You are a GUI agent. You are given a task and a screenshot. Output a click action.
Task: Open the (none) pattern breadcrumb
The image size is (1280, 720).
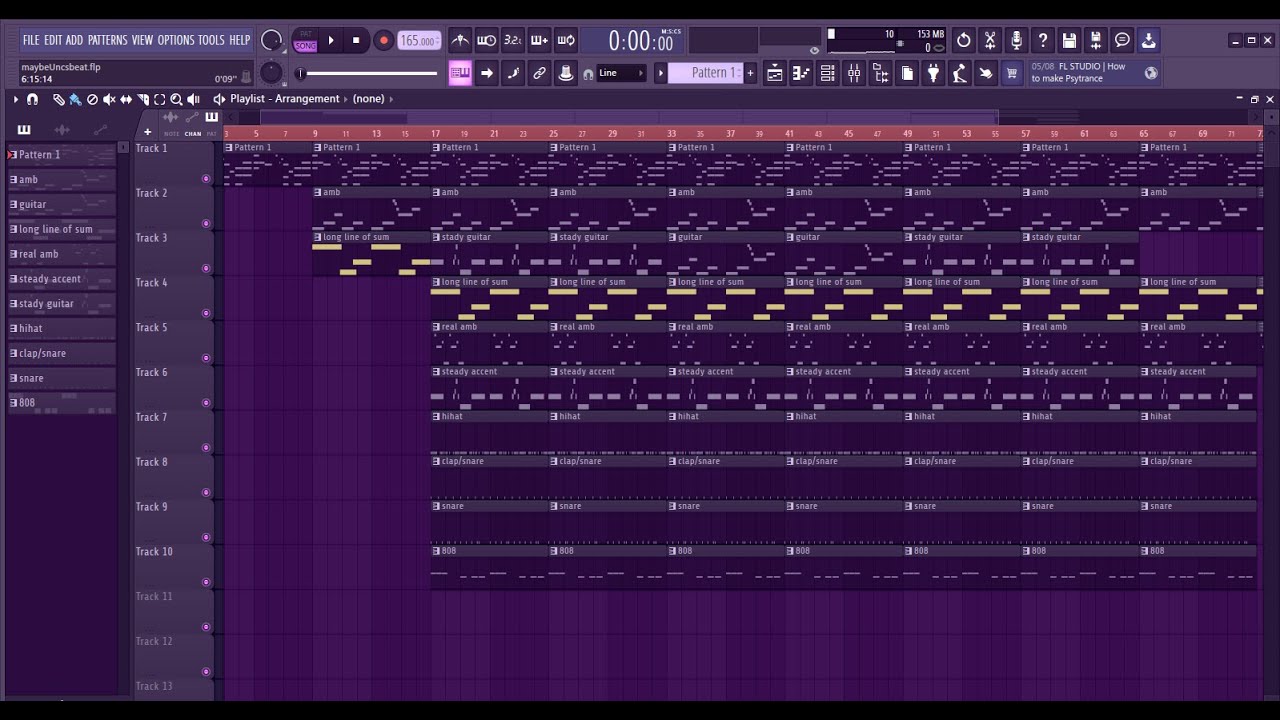(x=369, y=99)
